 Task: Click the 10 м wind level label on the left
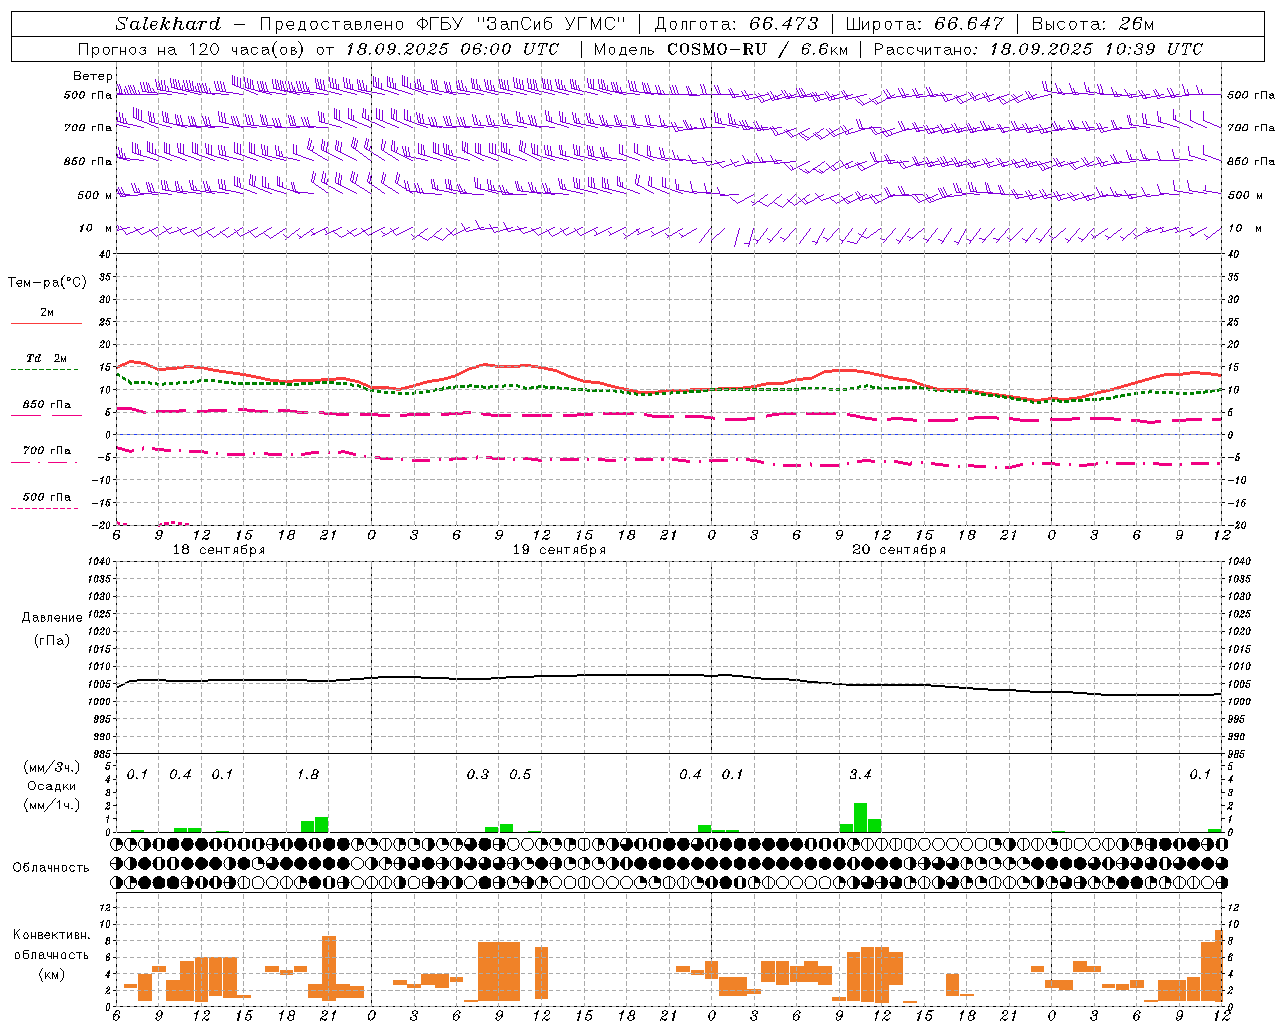coord(96,228)
